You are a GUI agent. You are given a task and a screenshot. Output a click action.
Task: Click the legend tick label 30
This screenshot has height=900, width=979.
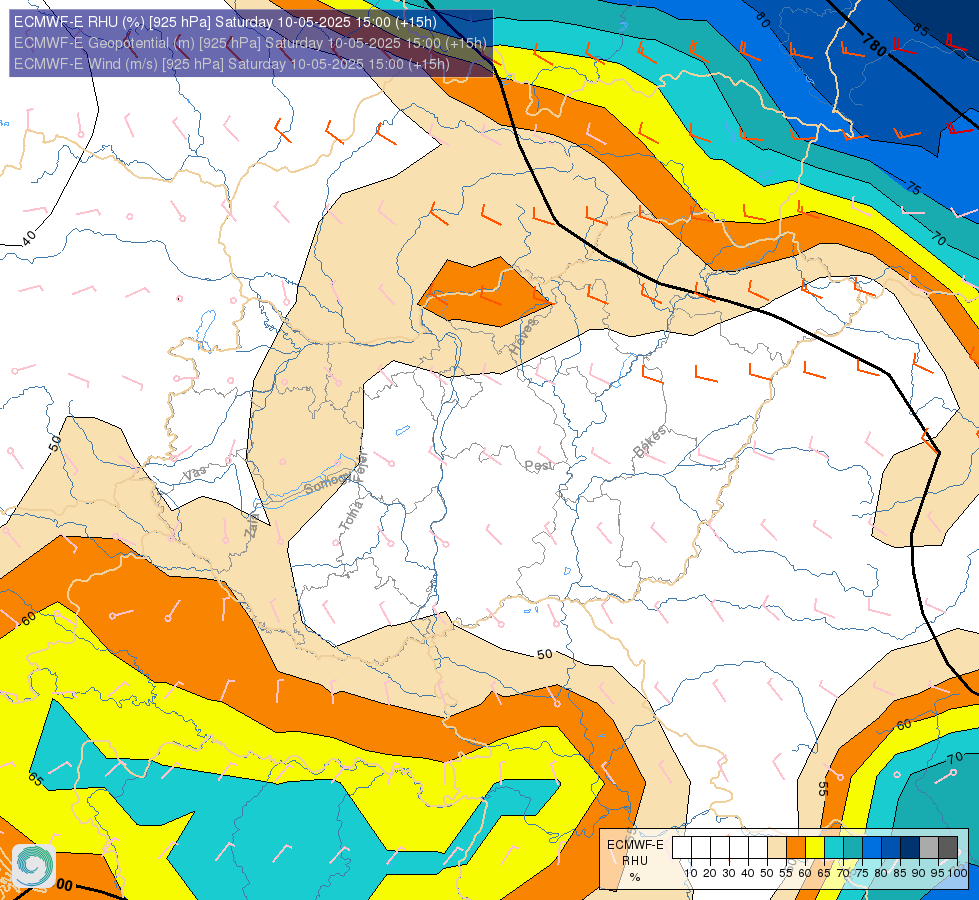tap(729, 873)
